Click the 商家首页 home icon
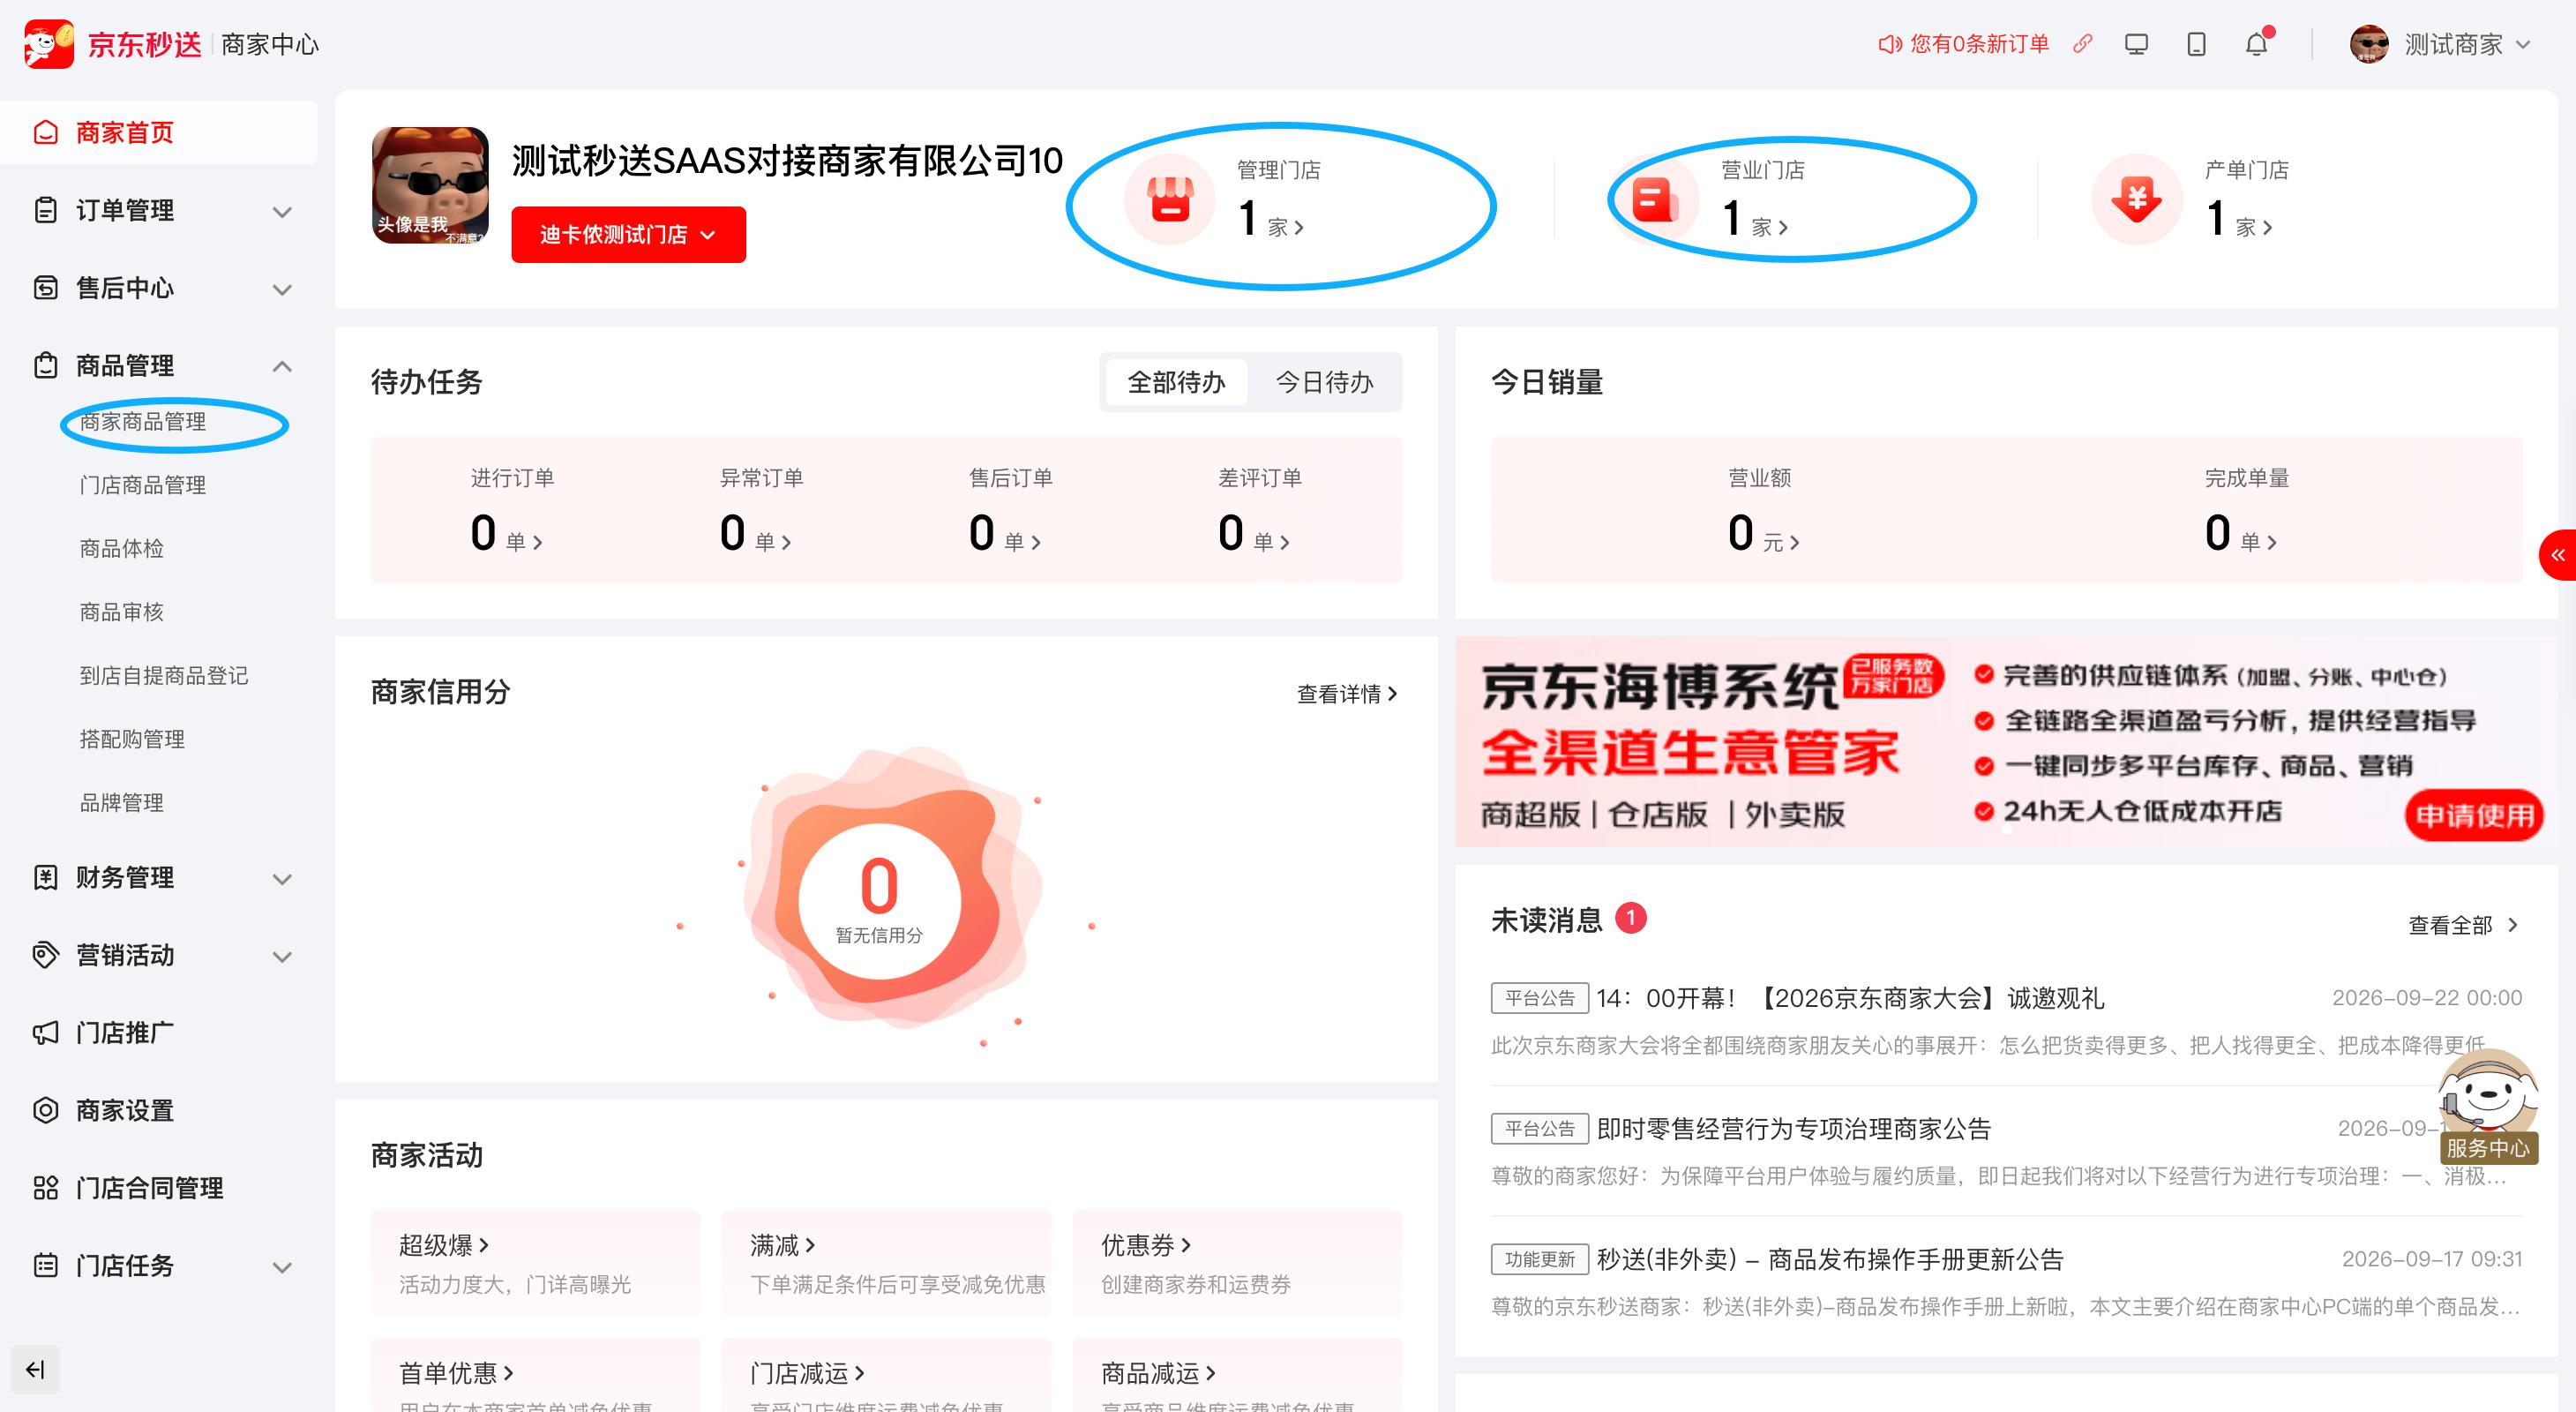The width and height of the screenshot is (2576, 1412). 46,132
